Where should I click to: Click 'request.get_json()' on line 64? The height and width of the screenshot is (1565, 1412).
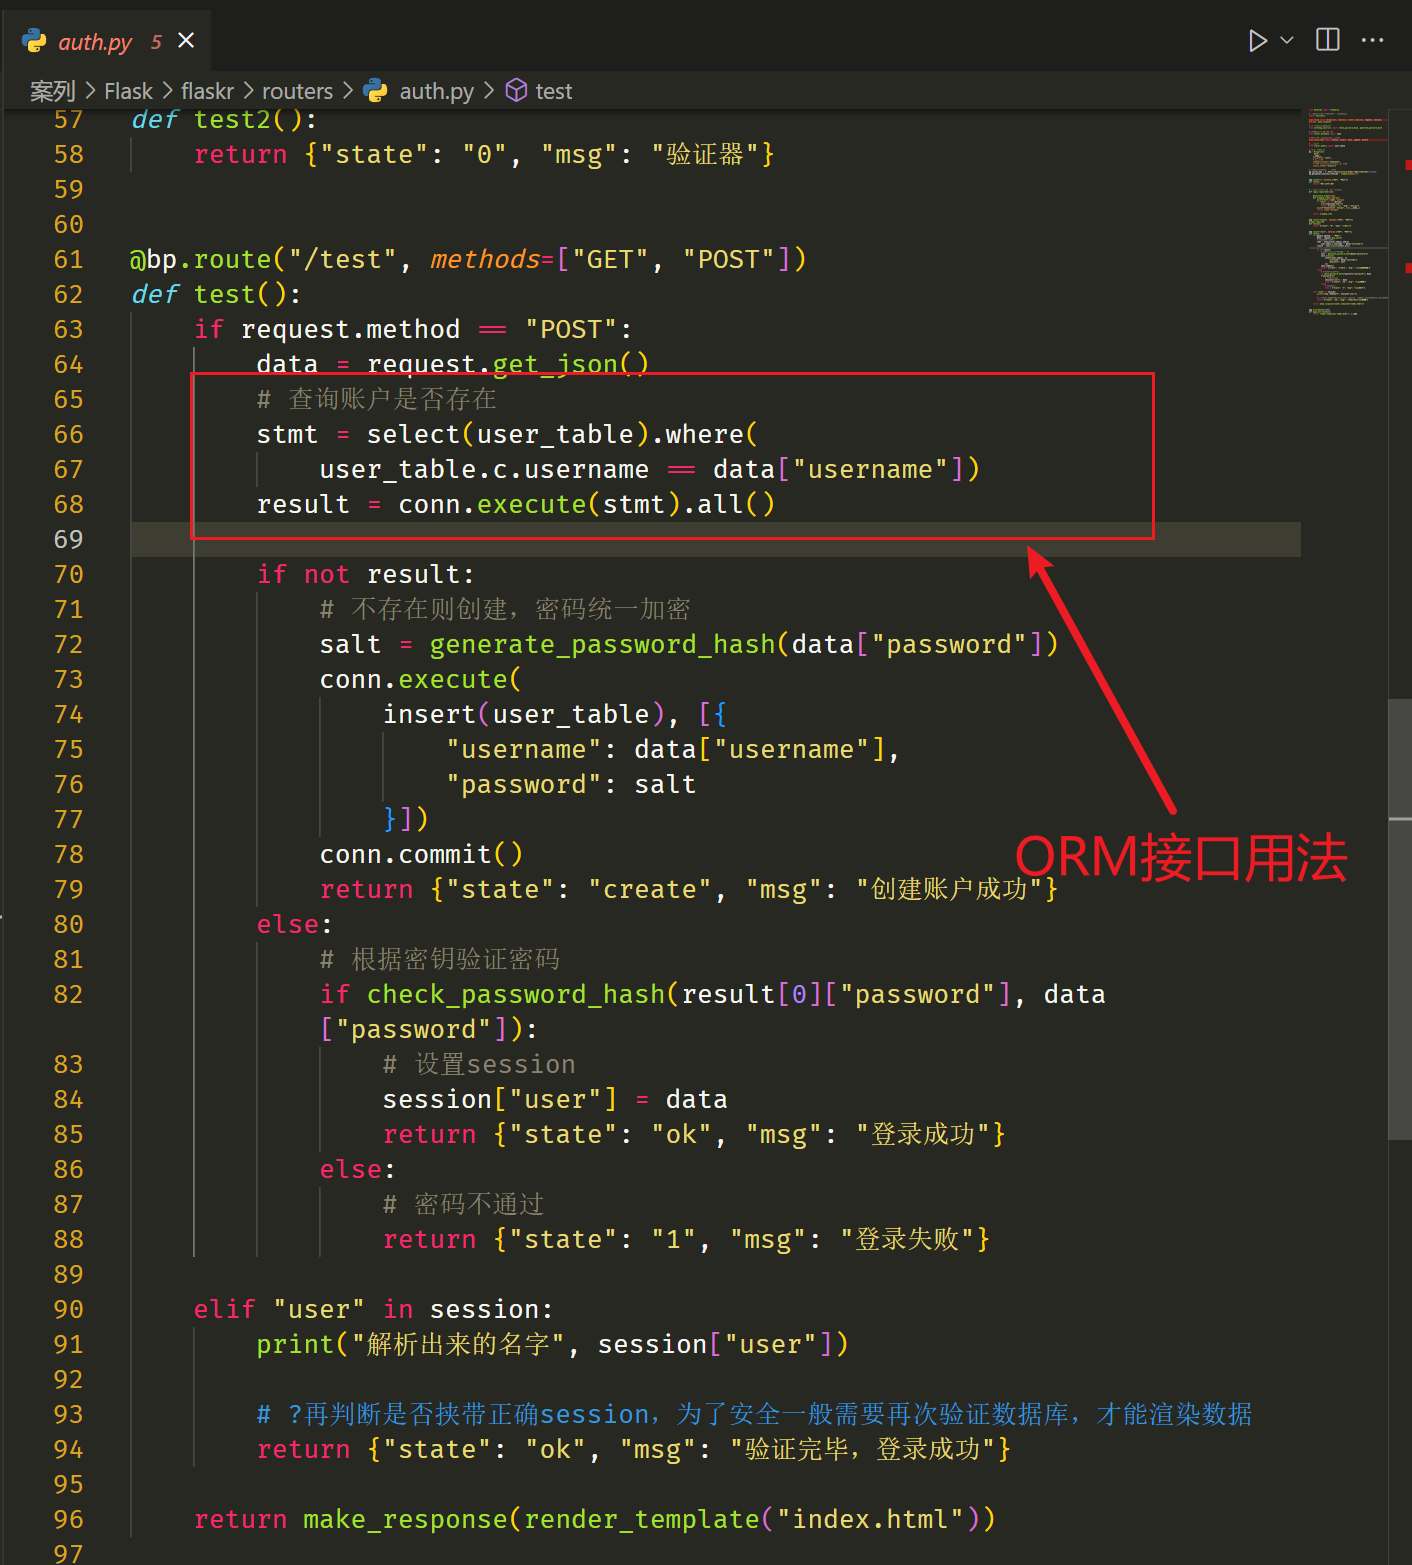[x=508, y=364]
